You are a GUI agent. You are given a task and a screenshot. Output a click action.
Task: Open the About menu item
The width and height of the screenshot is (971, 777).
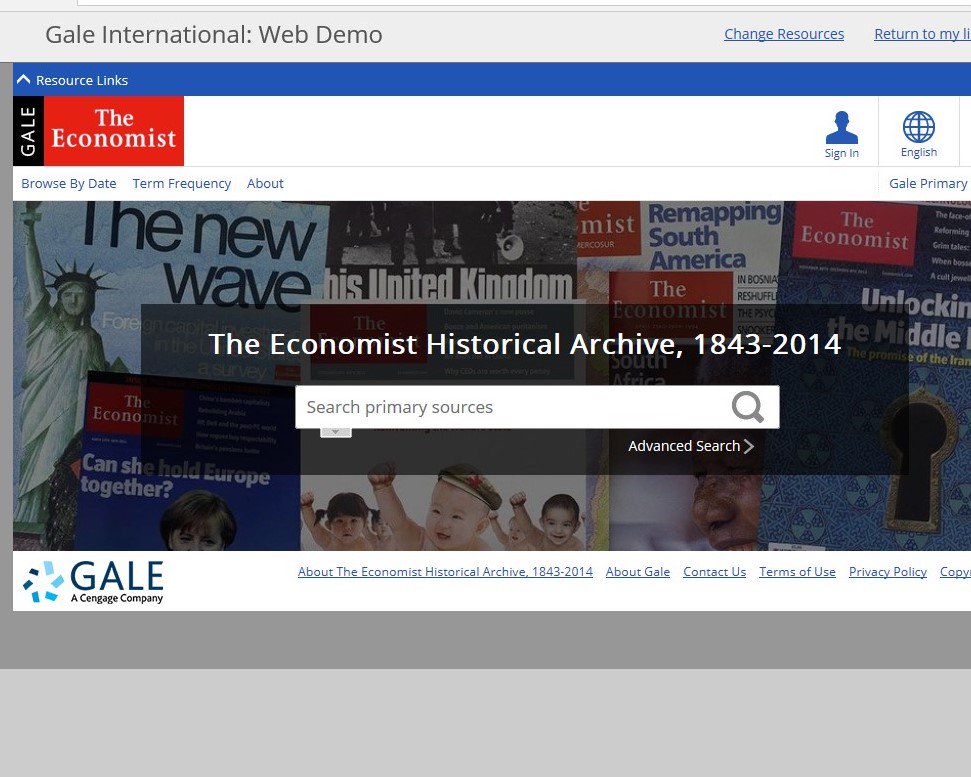coord(265,183)
